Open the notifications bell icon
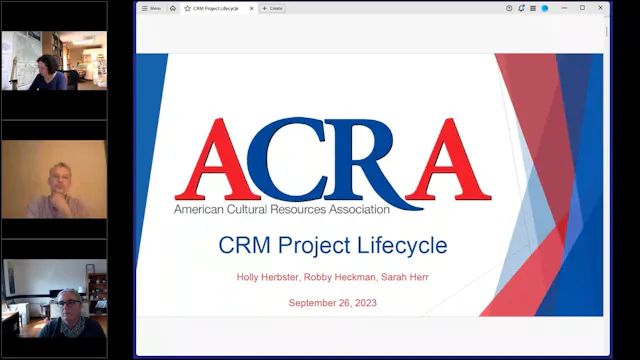 tap(521, 8)
